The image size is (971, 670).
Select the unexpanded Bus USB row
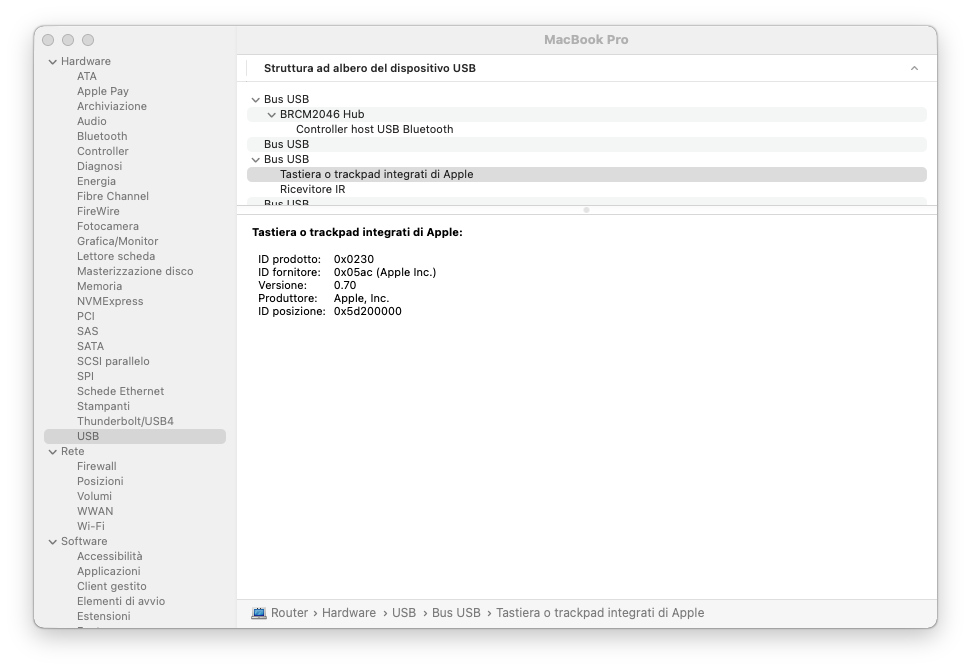click(x=586, y=144)
